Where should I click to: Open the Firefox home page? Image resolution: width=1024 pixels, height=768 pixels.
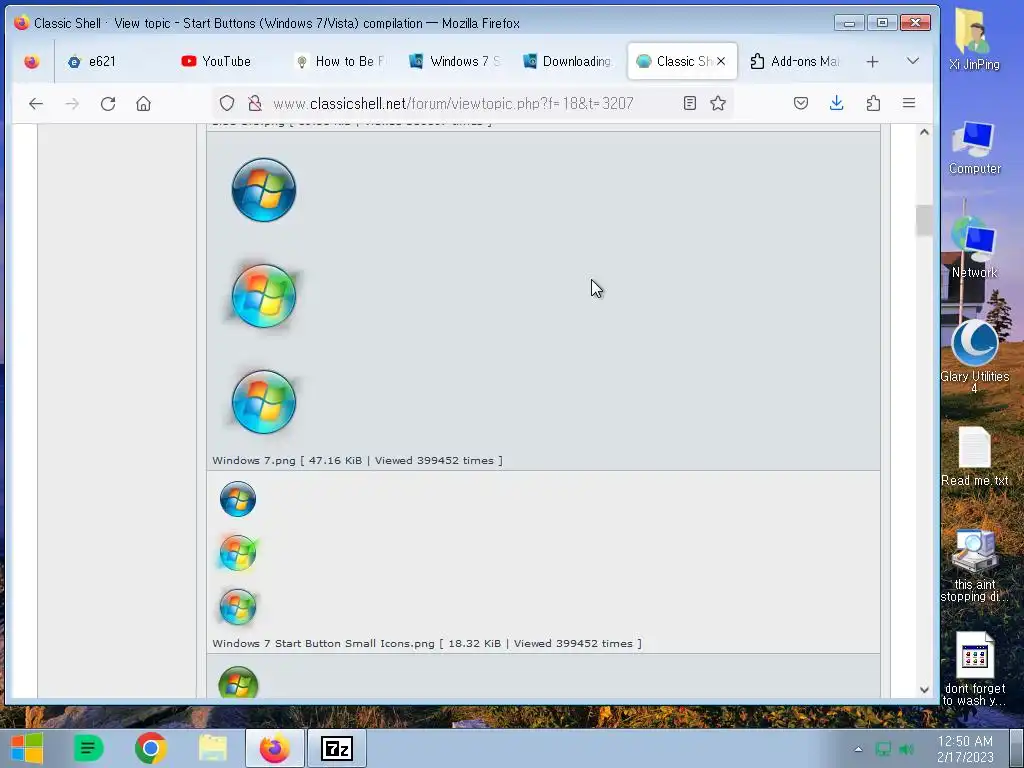144,103
